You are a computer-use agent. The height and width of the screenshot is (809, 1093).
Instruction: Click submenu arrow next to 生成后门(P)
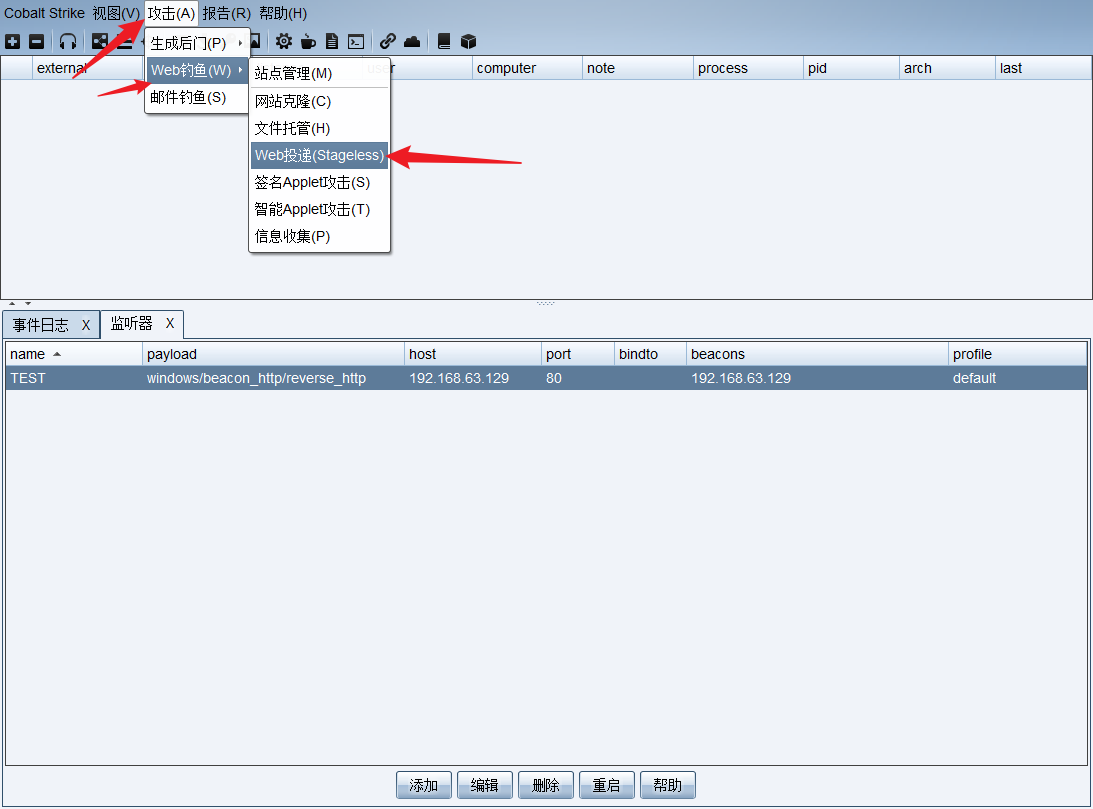point(240,43)
